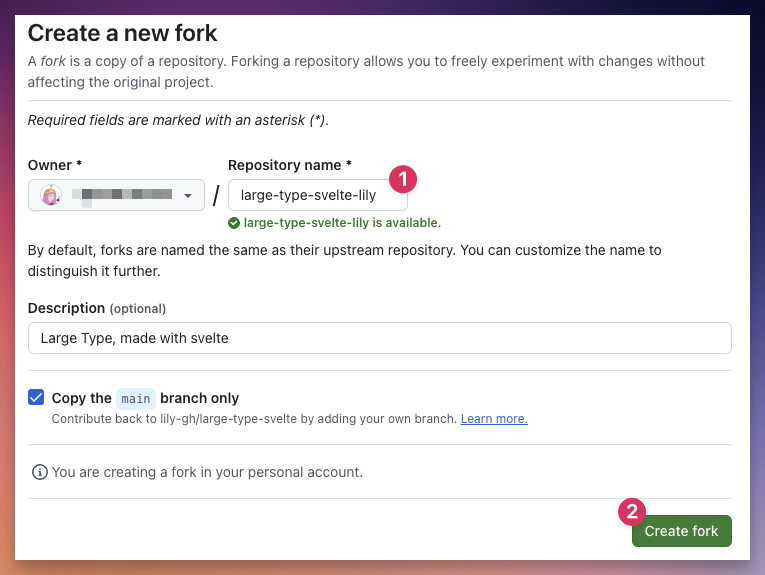Click the 'main' branch name badge
This screenshot has height=575, width=765.
click(136, 398)
